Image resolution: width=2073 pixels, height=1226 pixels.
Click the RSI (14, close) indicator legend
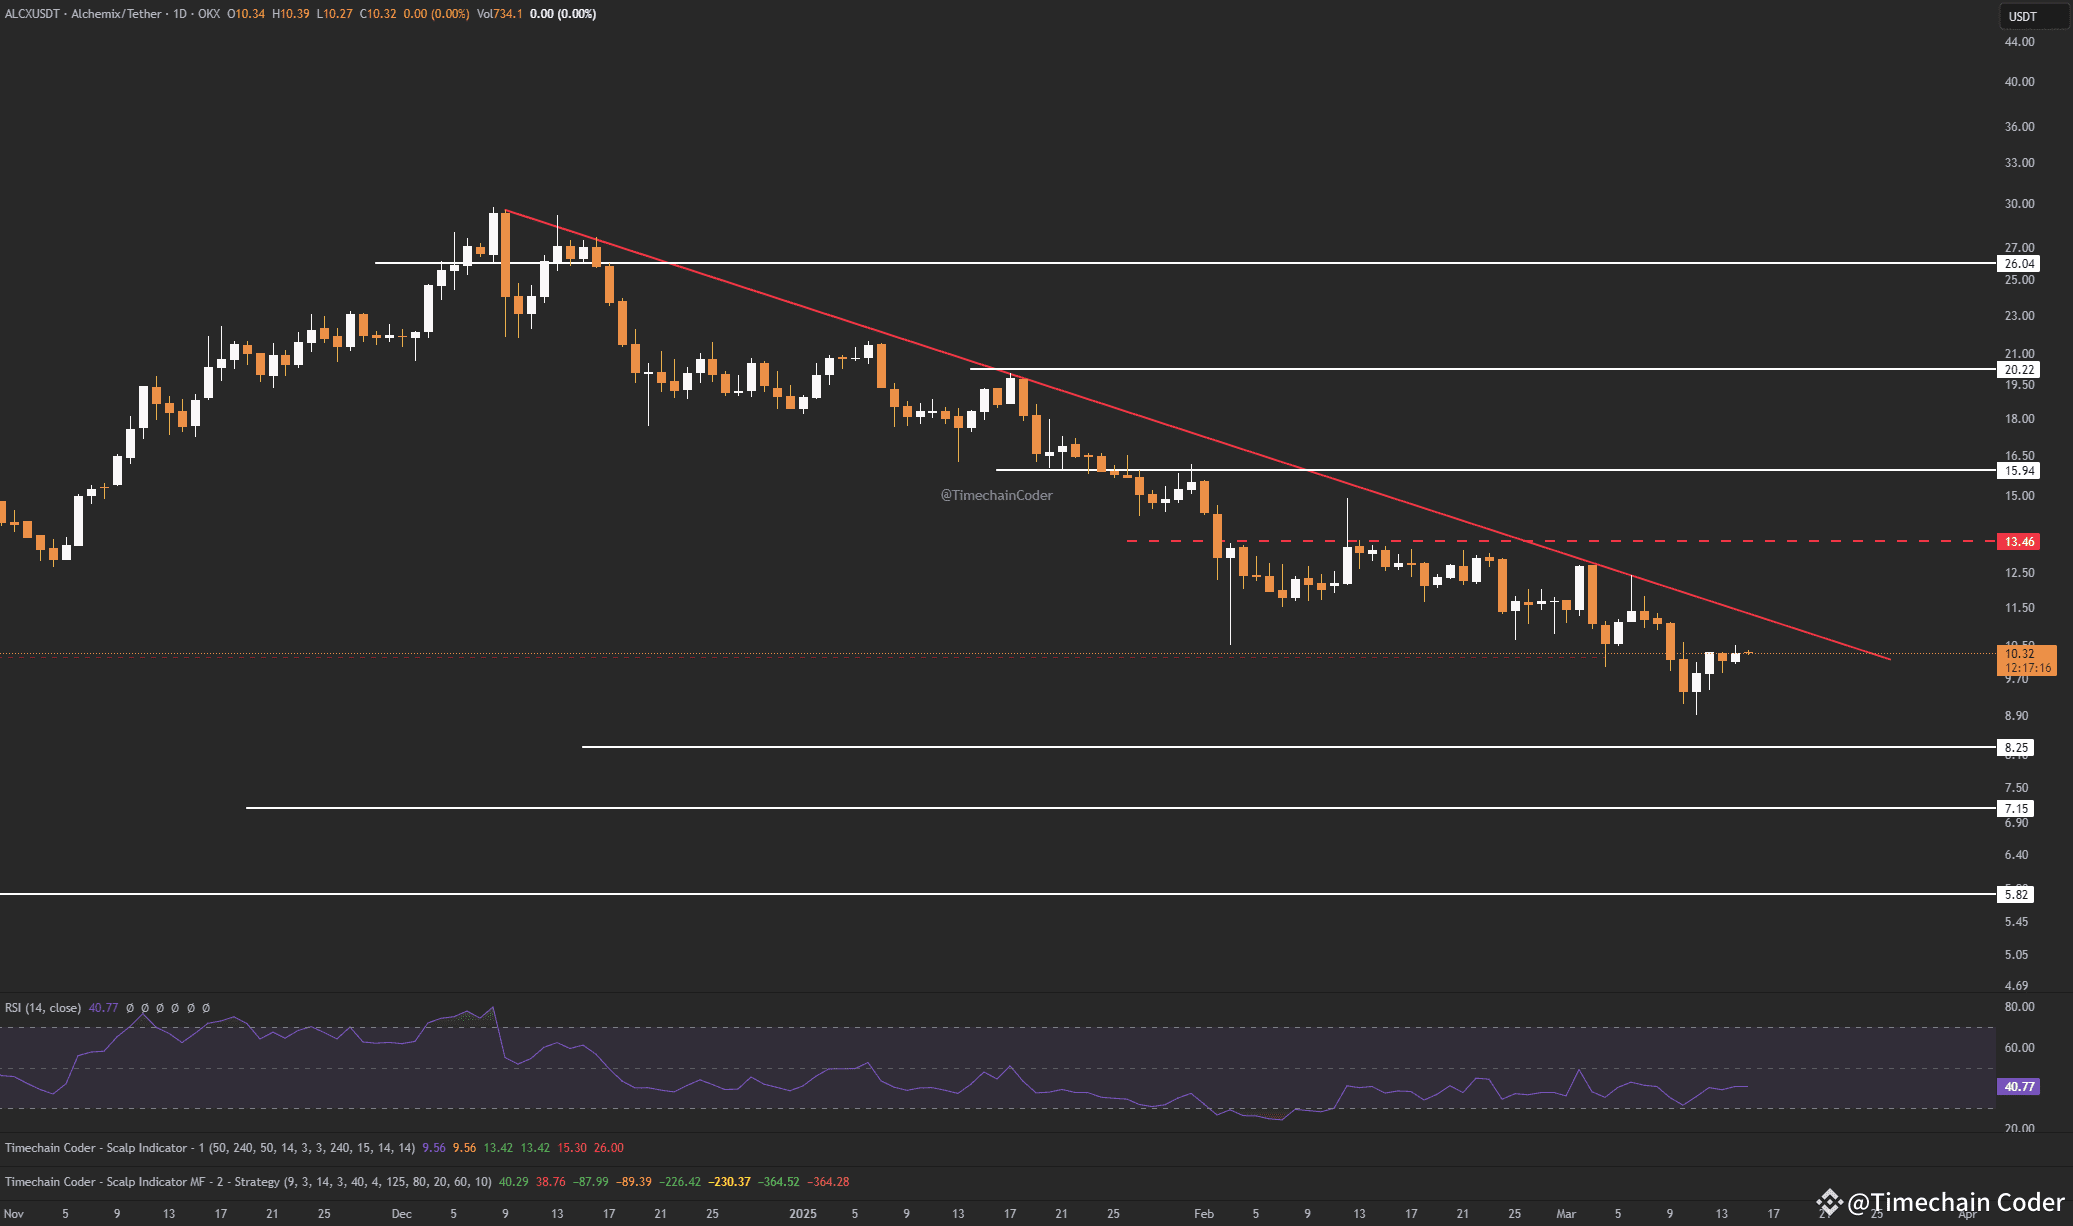coord(43,1008)
